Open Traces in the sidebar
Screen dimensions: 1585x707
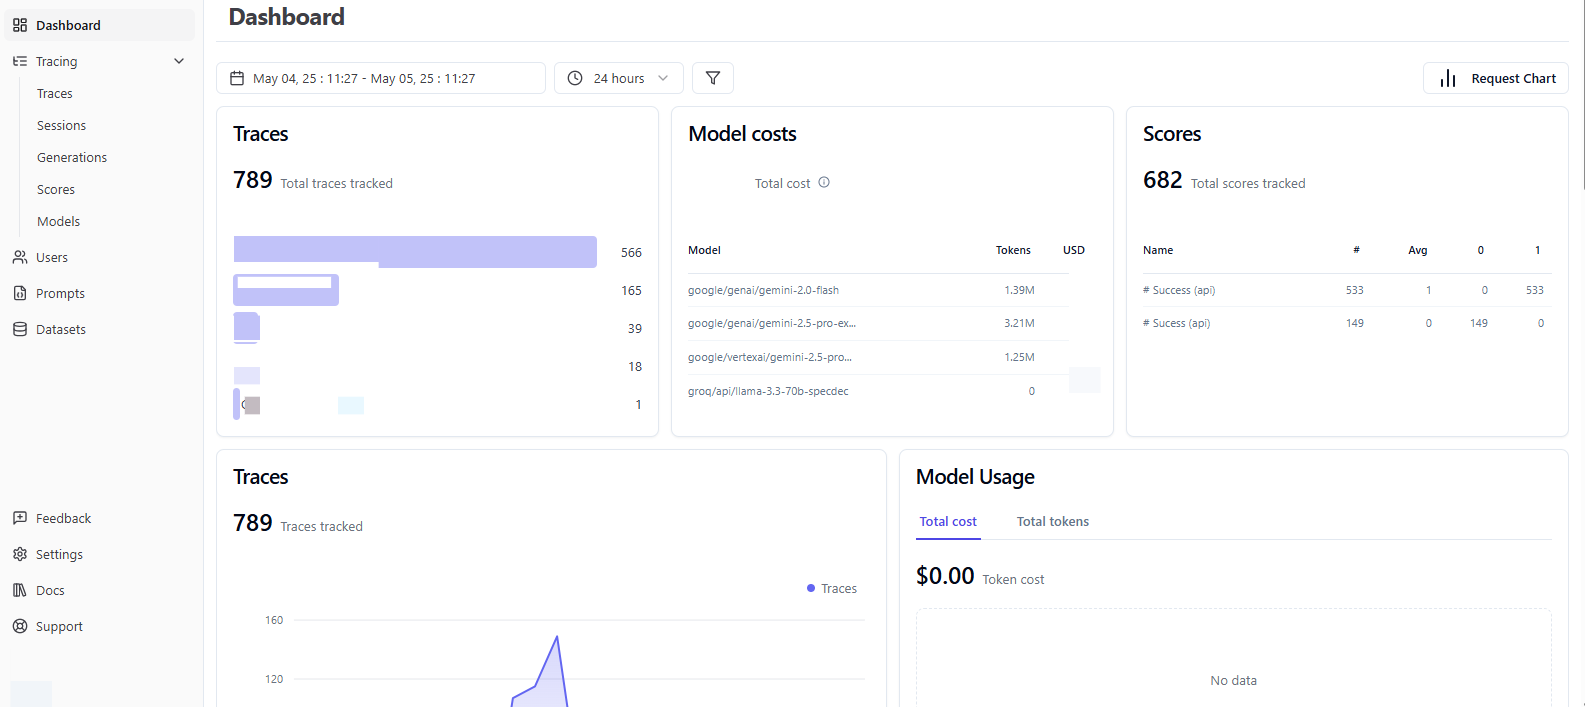[x=55, y=93]
